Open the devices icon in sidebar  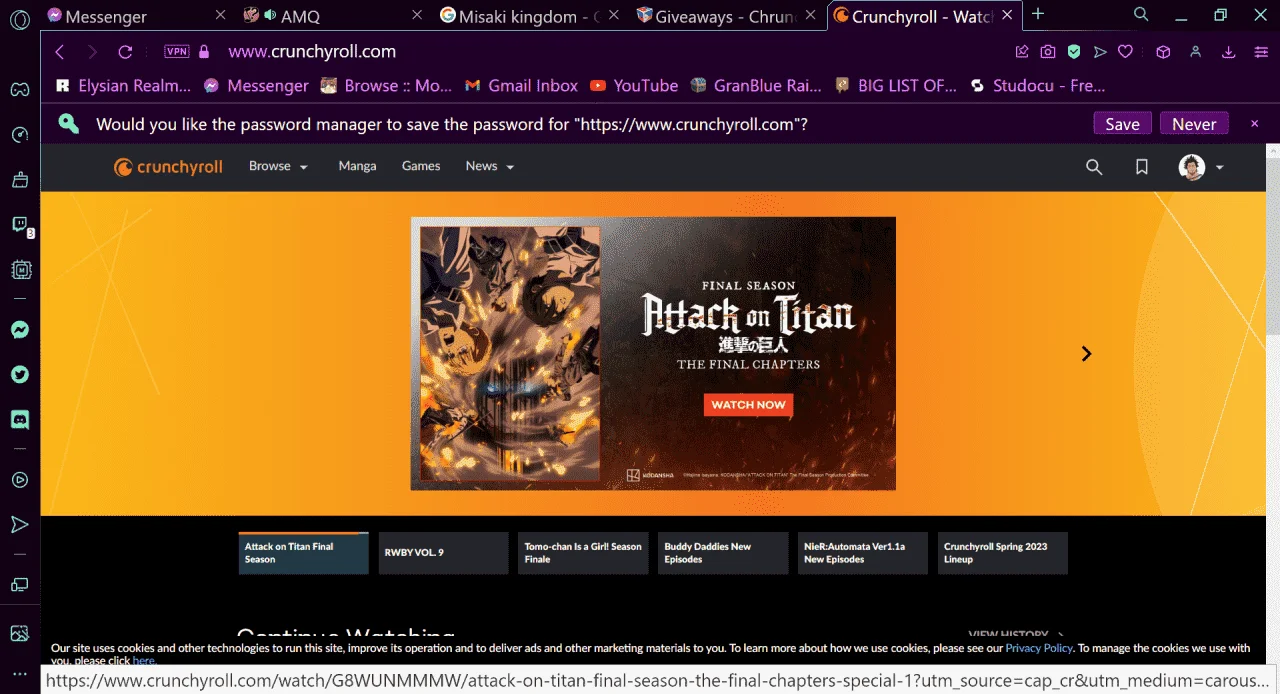20,585
